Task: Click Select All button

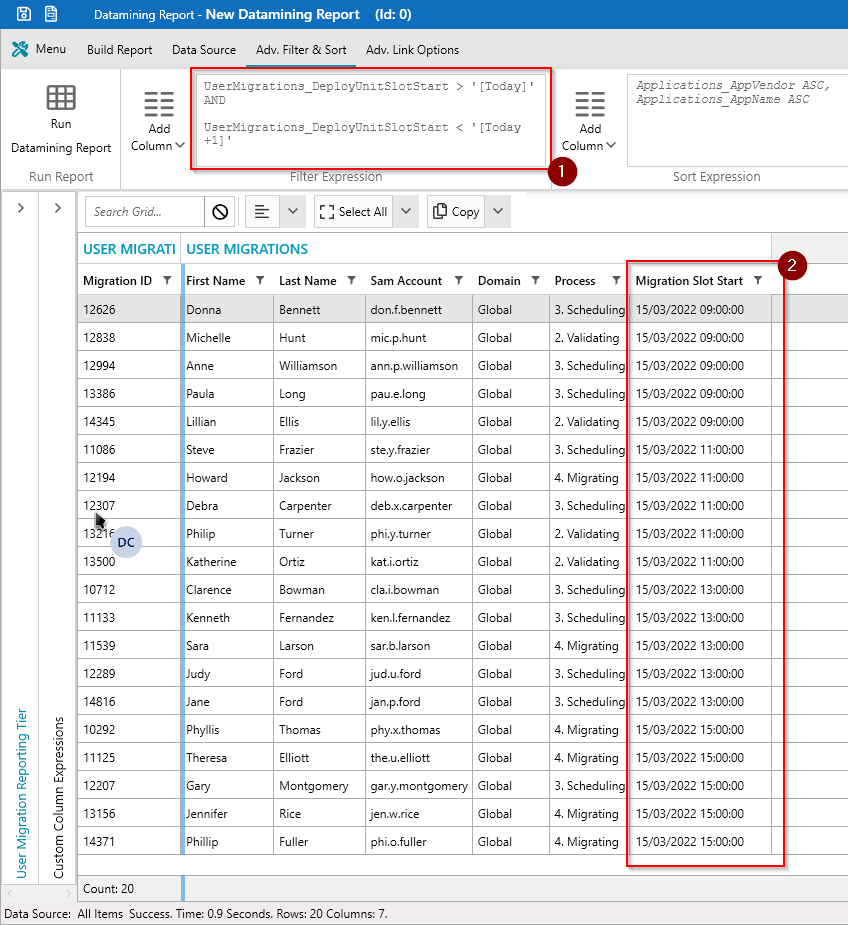Action: coord(353,212)
